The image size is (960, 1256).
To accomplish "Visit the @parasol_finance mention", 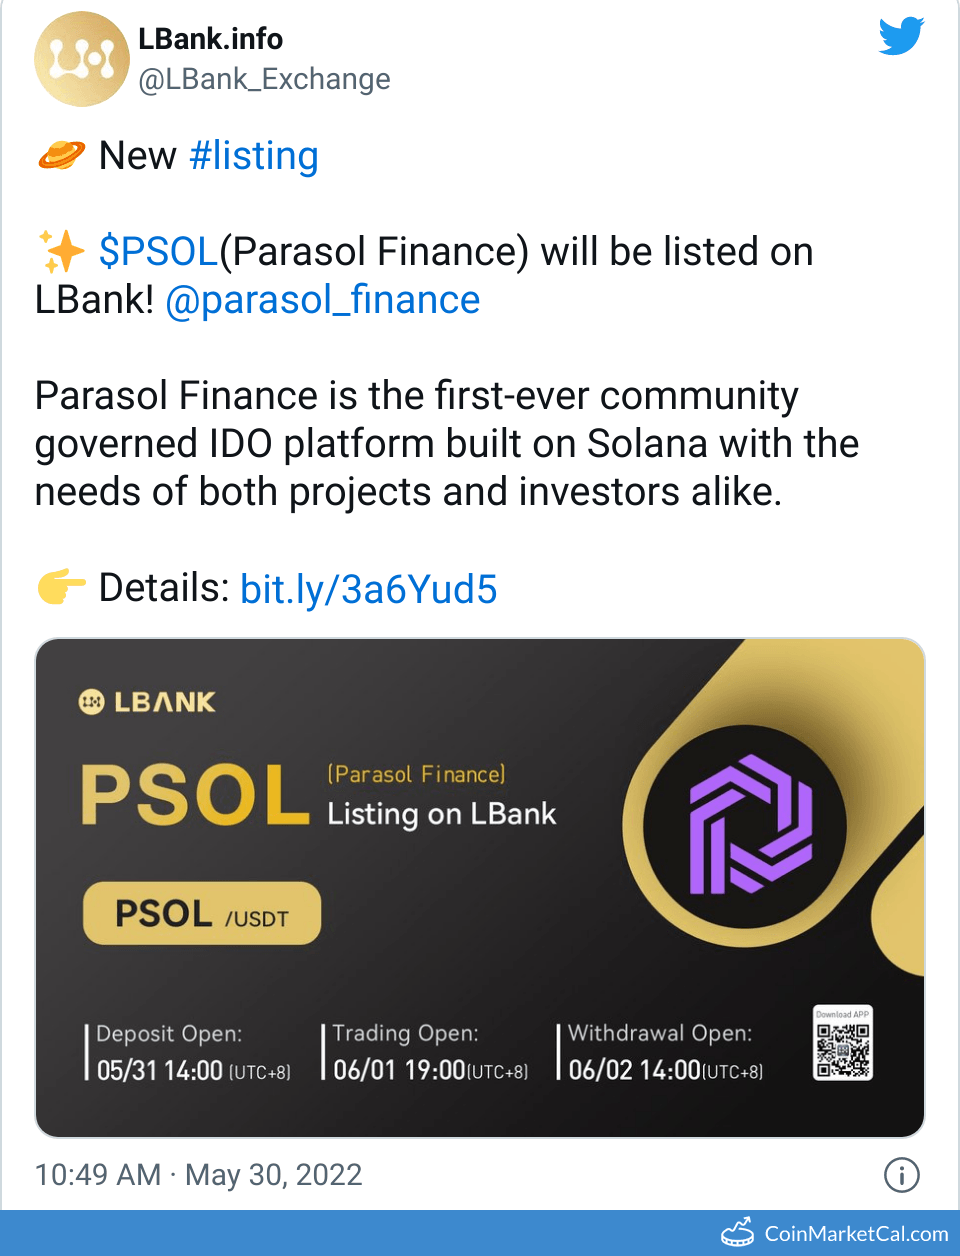I will [322, 300].
